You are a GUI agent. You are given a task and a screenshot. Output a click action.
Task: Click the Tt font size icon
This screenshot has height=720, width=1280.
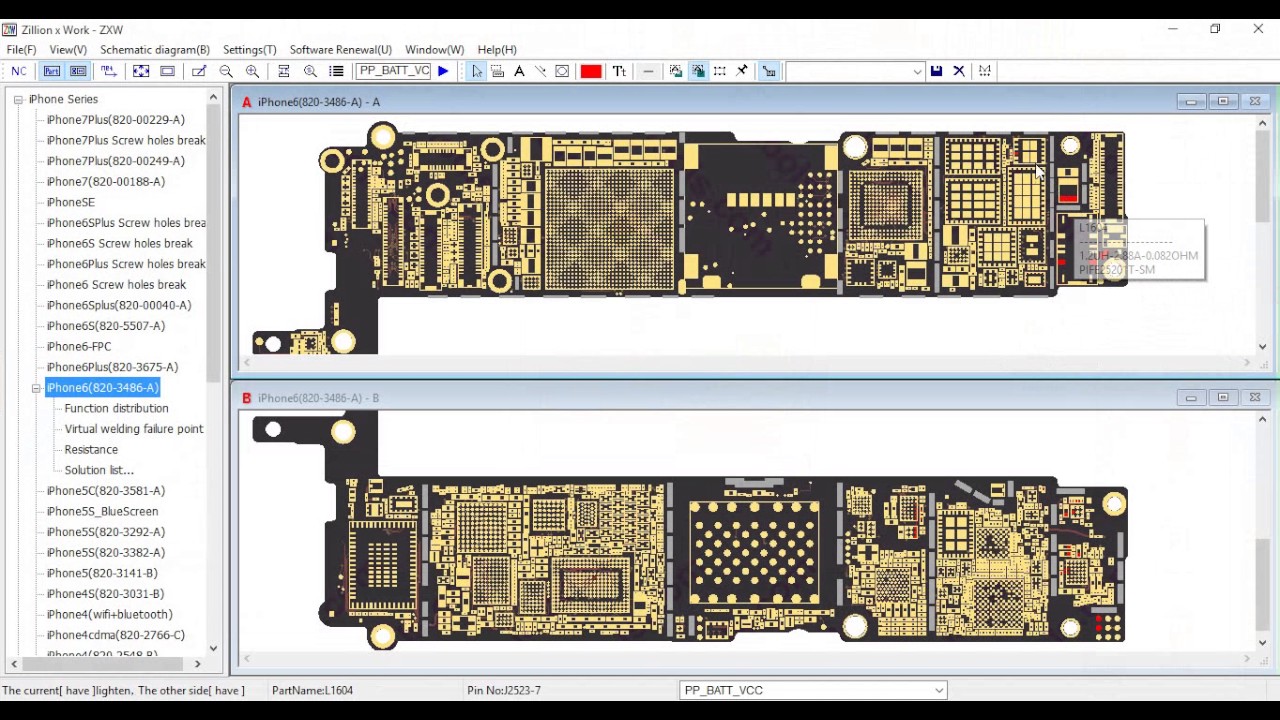pyautogui.click(x=619, y=71)
